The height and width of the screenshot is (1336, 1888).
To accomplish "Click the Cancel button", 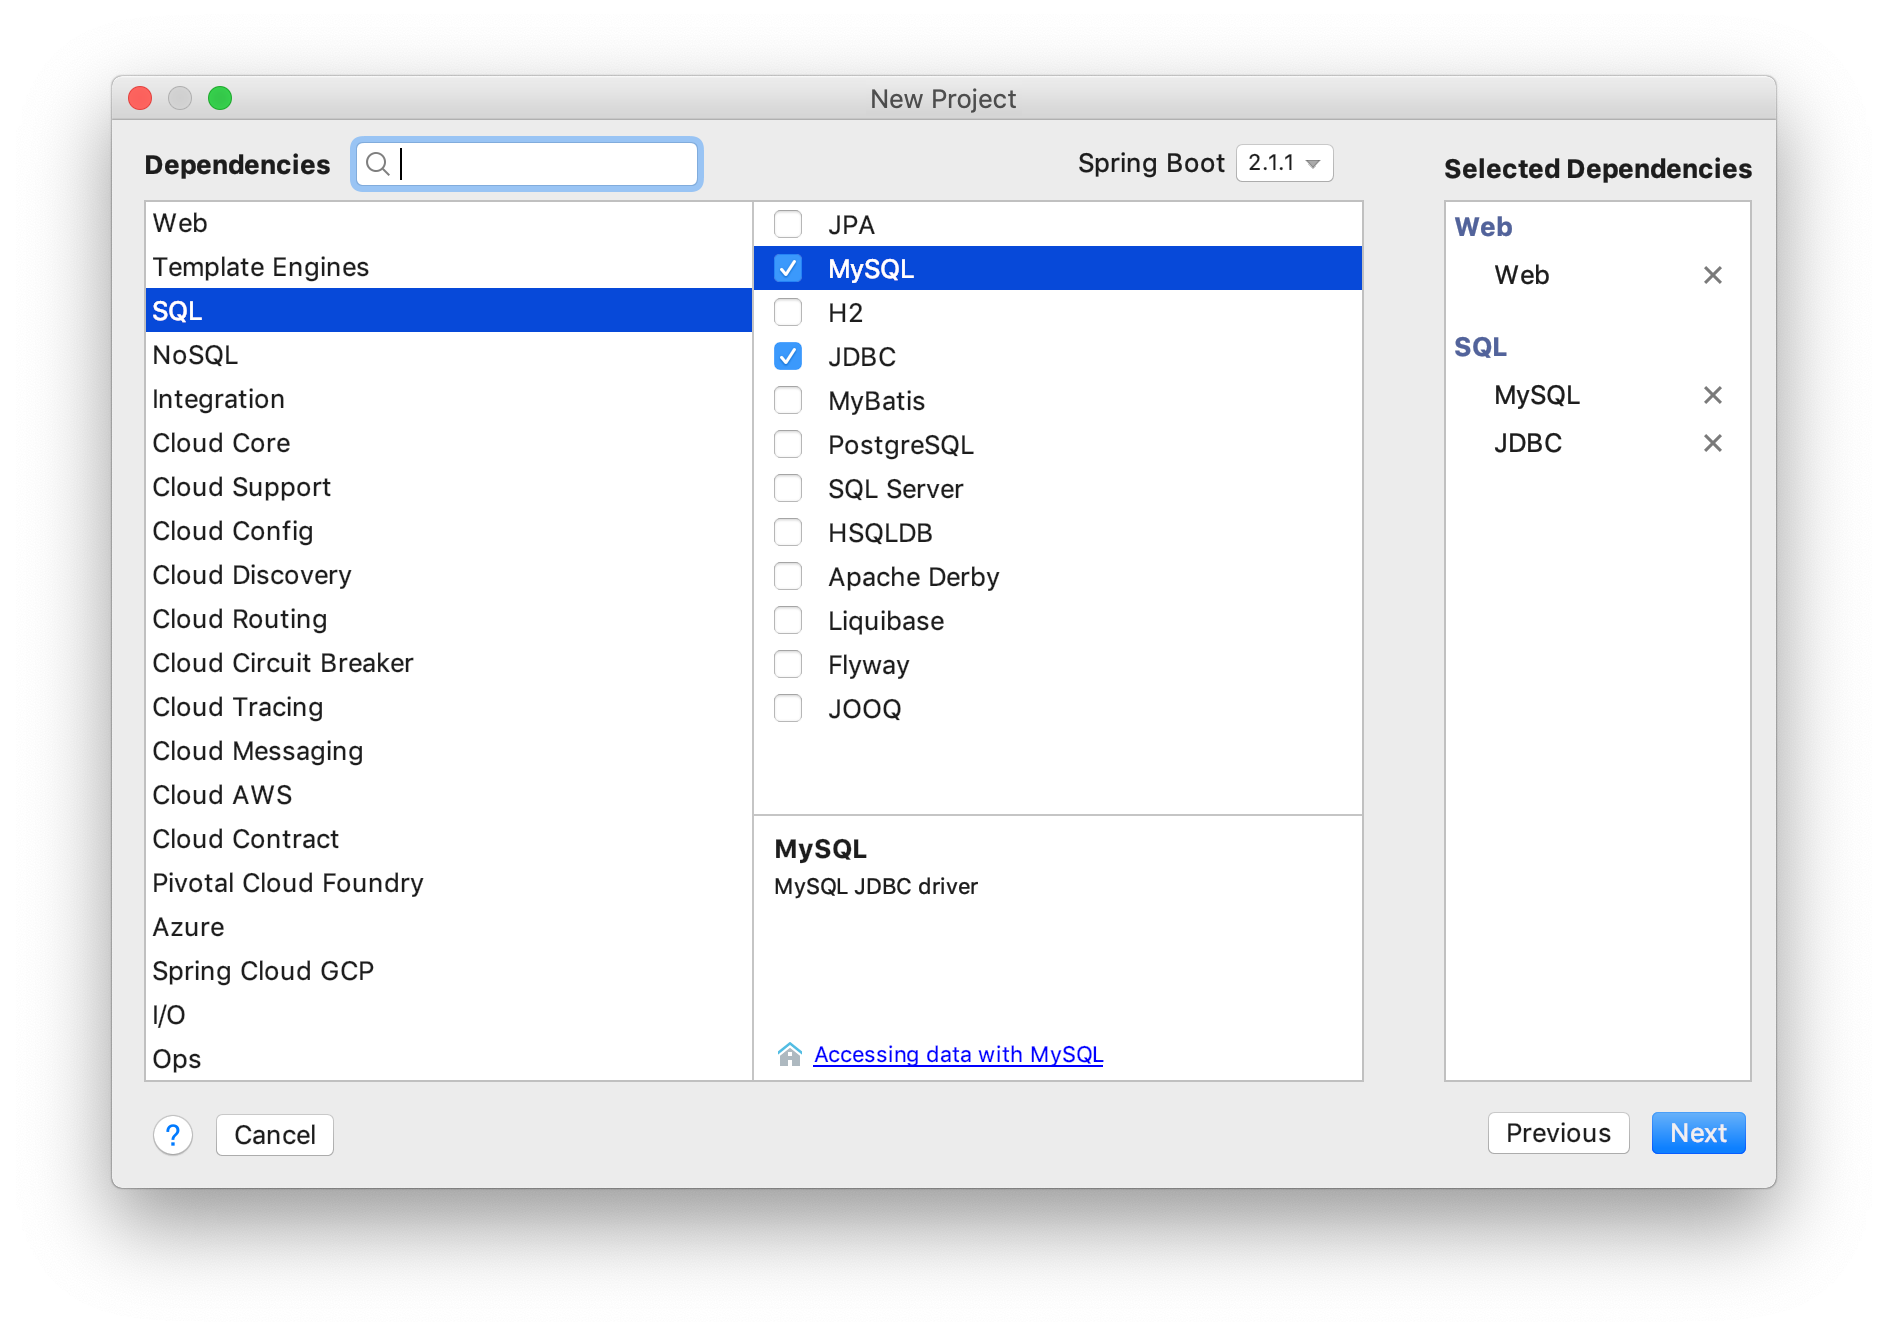I will (x=275, y=1135).
